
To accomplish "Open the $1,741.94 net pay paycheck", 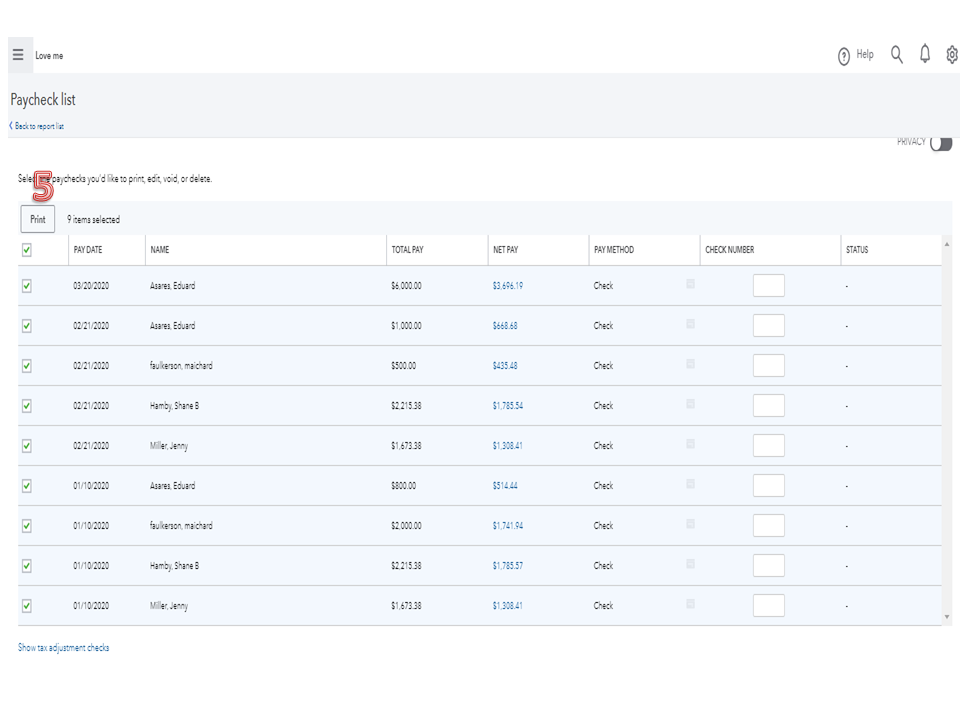I will pyautogui.click(x=507, y=526).
